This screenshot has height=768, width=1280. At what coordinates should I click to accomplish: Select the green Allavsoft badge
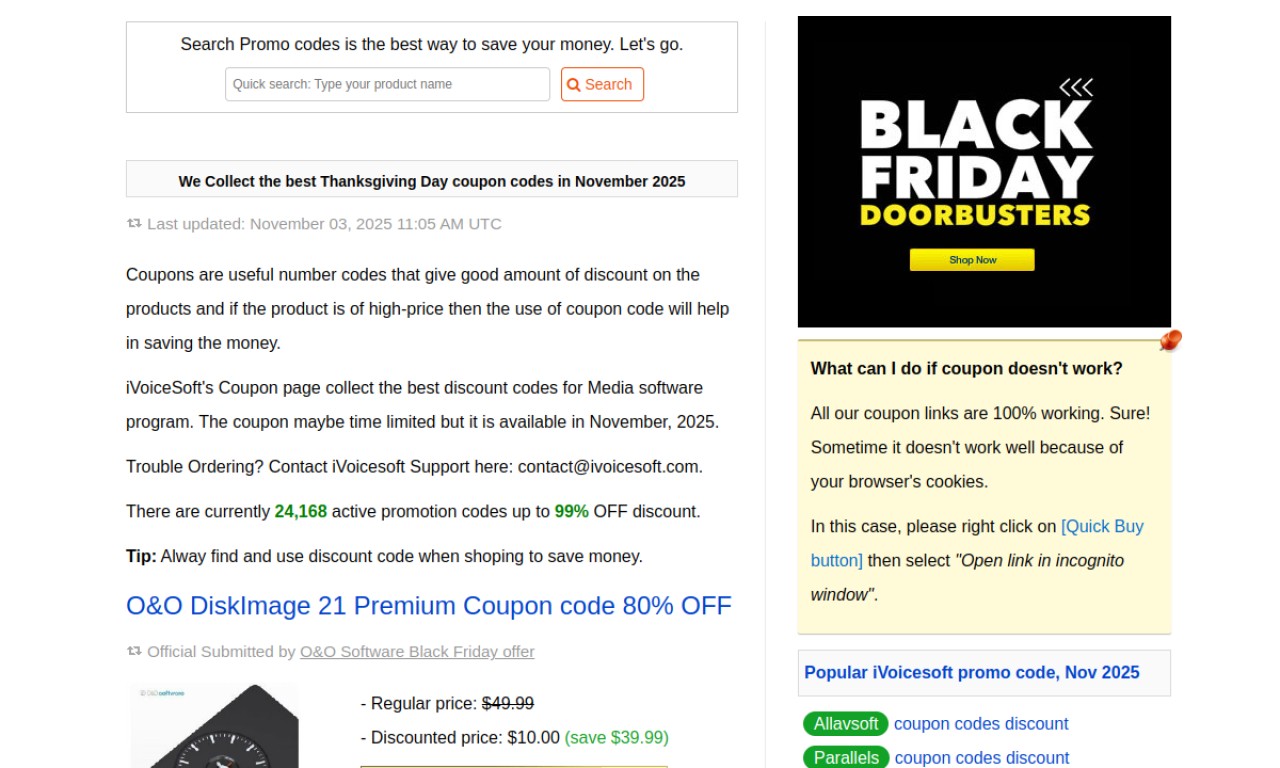click(845, 723)
